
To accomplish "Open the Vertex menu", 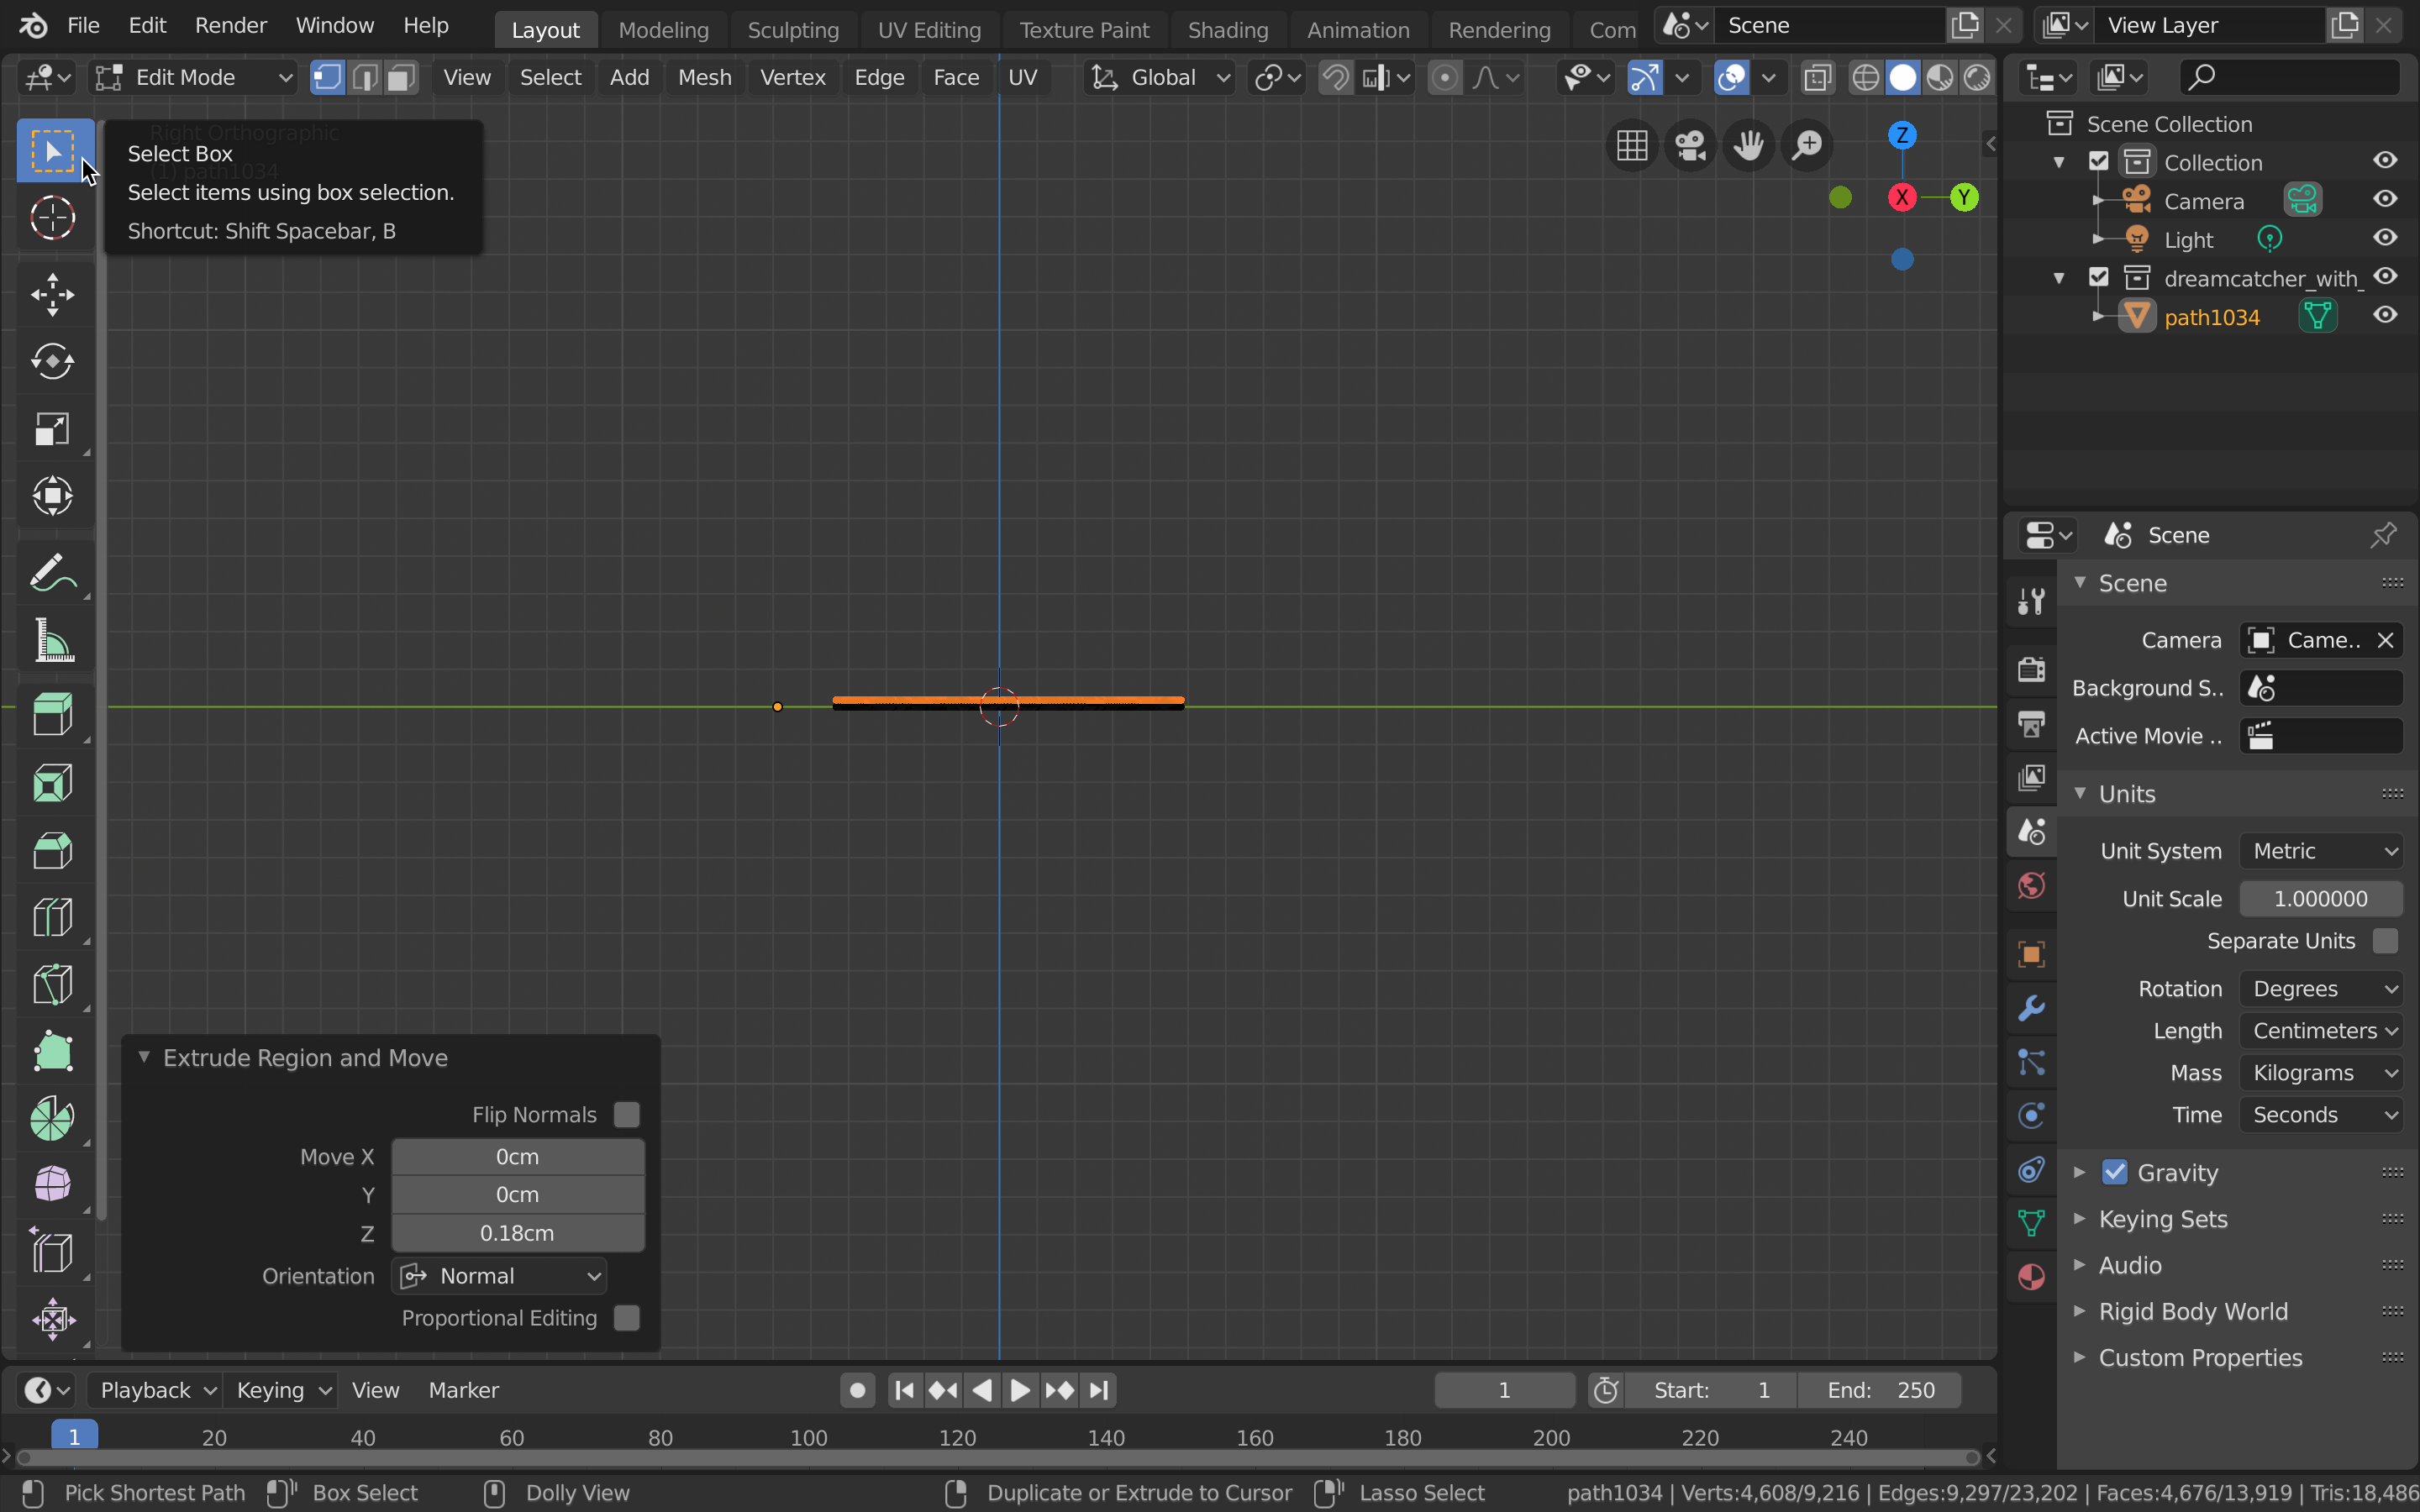I will click(x=792, y=77).
